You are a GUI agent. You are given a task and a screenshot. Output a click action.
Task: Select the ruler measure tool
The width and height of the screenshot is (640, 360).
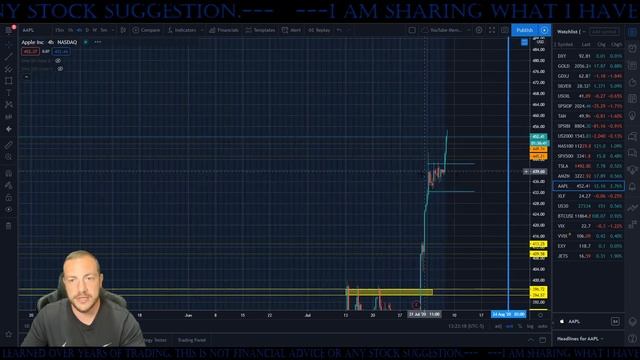coord(9,145)
